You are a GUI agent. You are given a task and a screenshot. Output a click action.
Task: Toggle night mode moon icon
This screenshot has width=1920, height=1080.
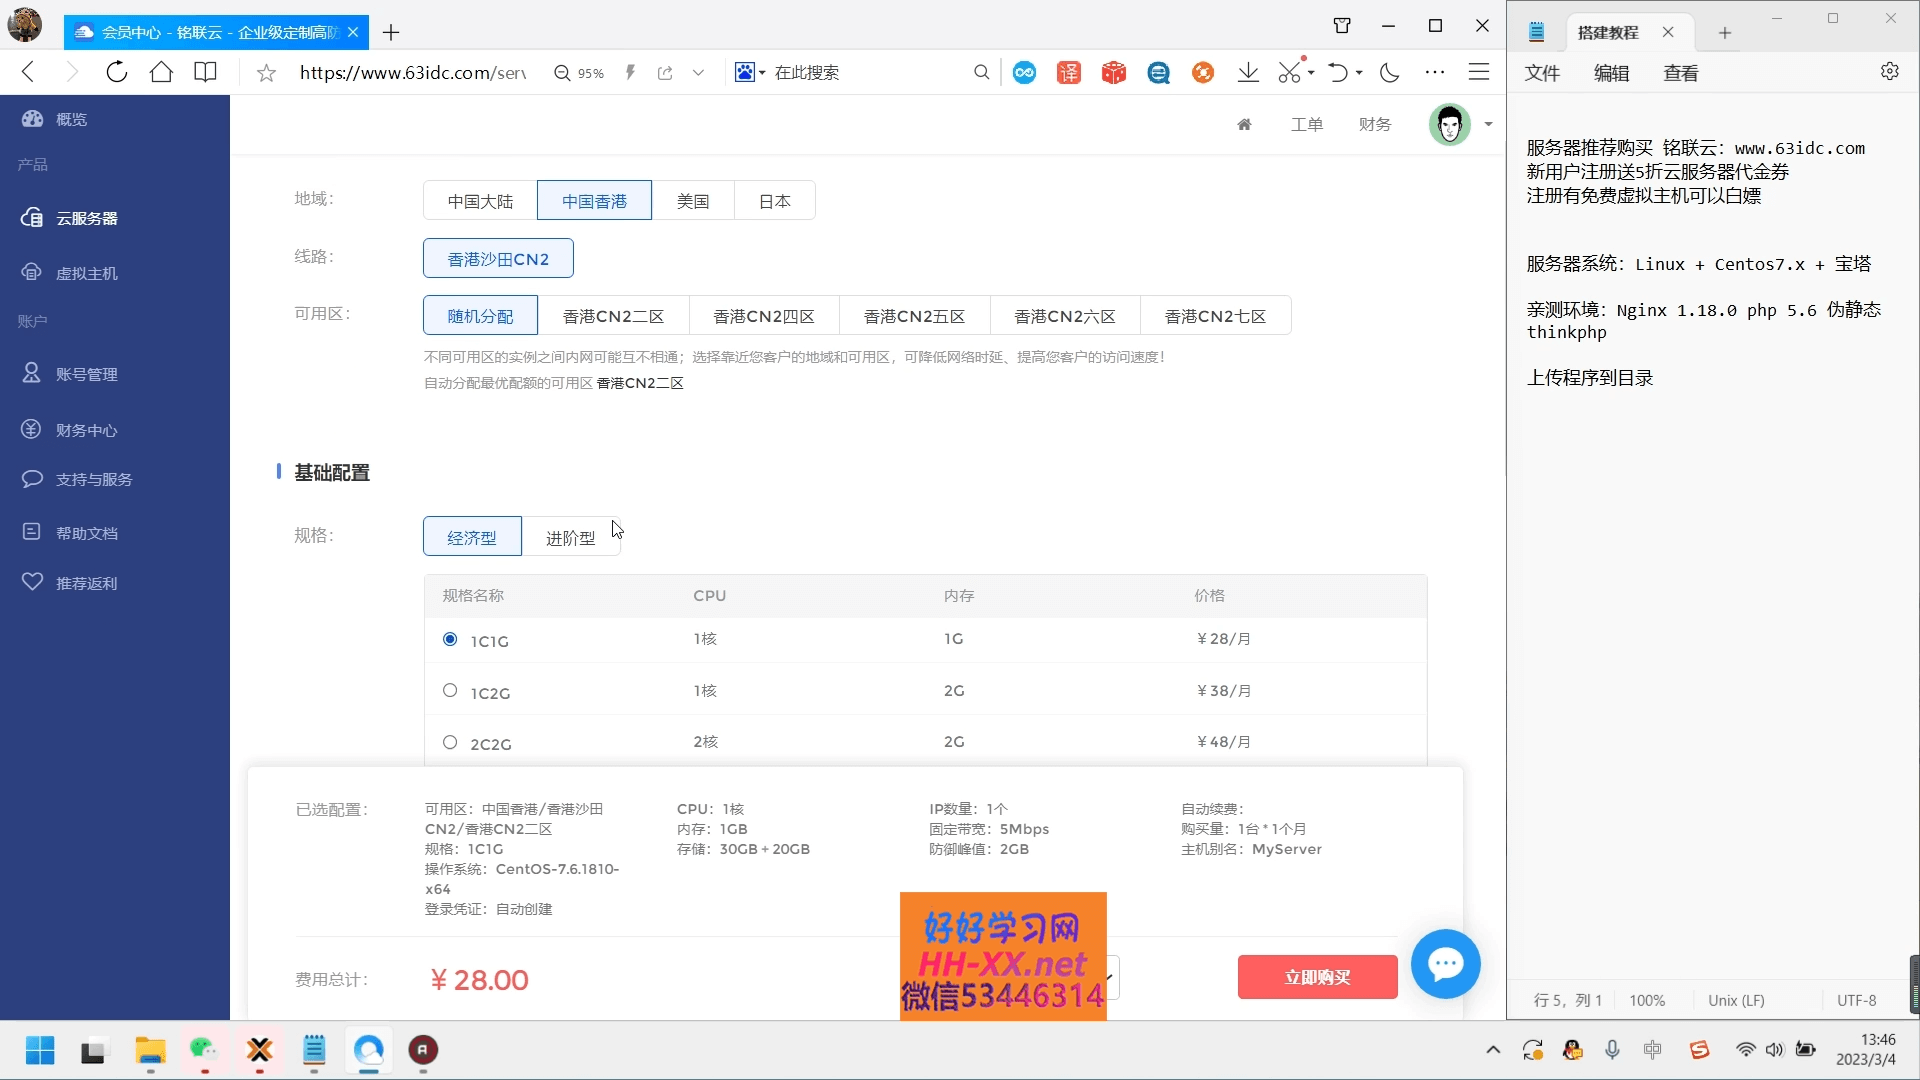click(x=1389, y=72)
